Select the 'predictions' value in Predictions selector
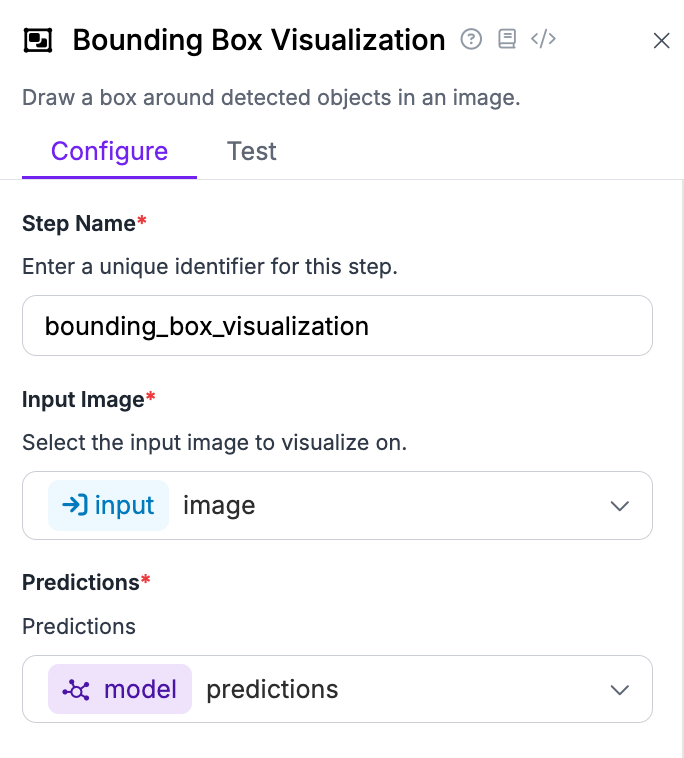Screen dimensions: 684x758 pyautogui.click(x=272, y=690)
